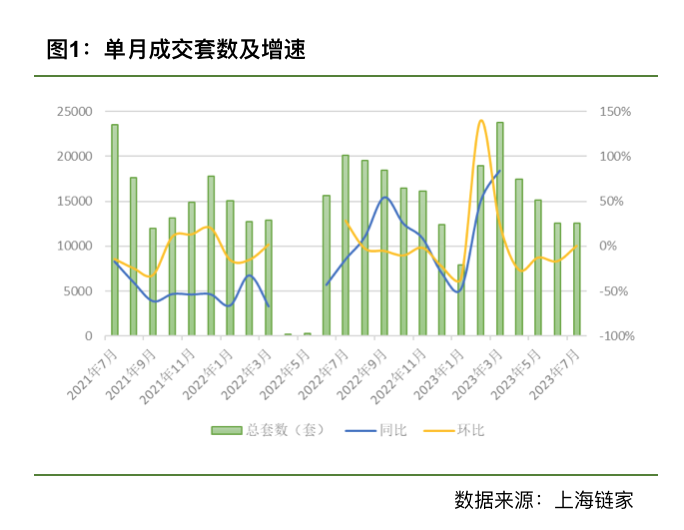Image resolution: width=684 pixels, height=530 pixels.
Task: Click the 2022年11月 x-axis label
Action: 408,368
